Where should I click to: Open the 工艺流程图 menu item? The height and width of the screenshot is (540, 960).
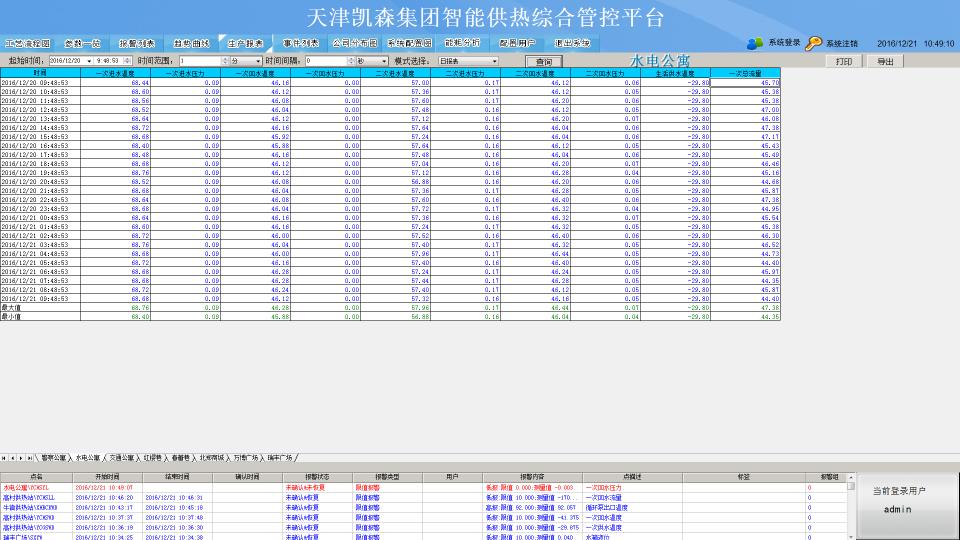[x=28, y=44]
